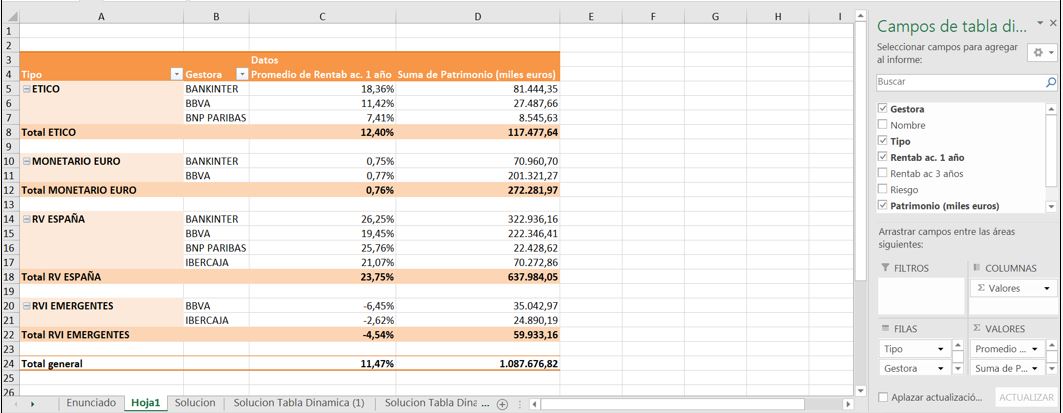Click the -6,45% cell for BBVA
This screenshot has height=413, width=1063.
(x=323, y=306)
